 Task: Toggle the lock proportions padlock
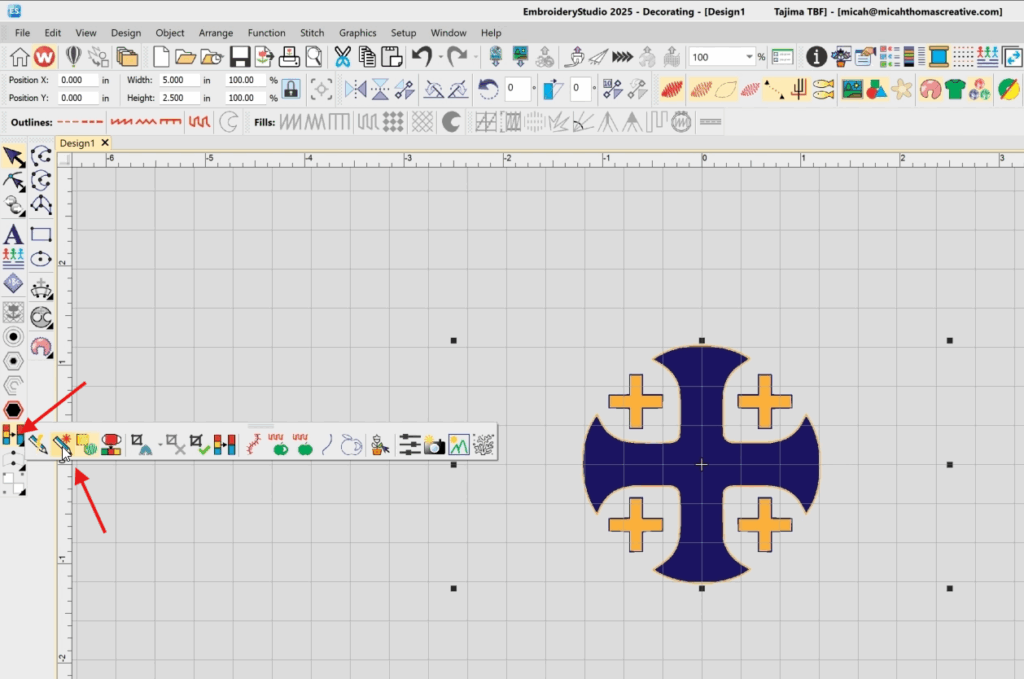pos(290,89)
